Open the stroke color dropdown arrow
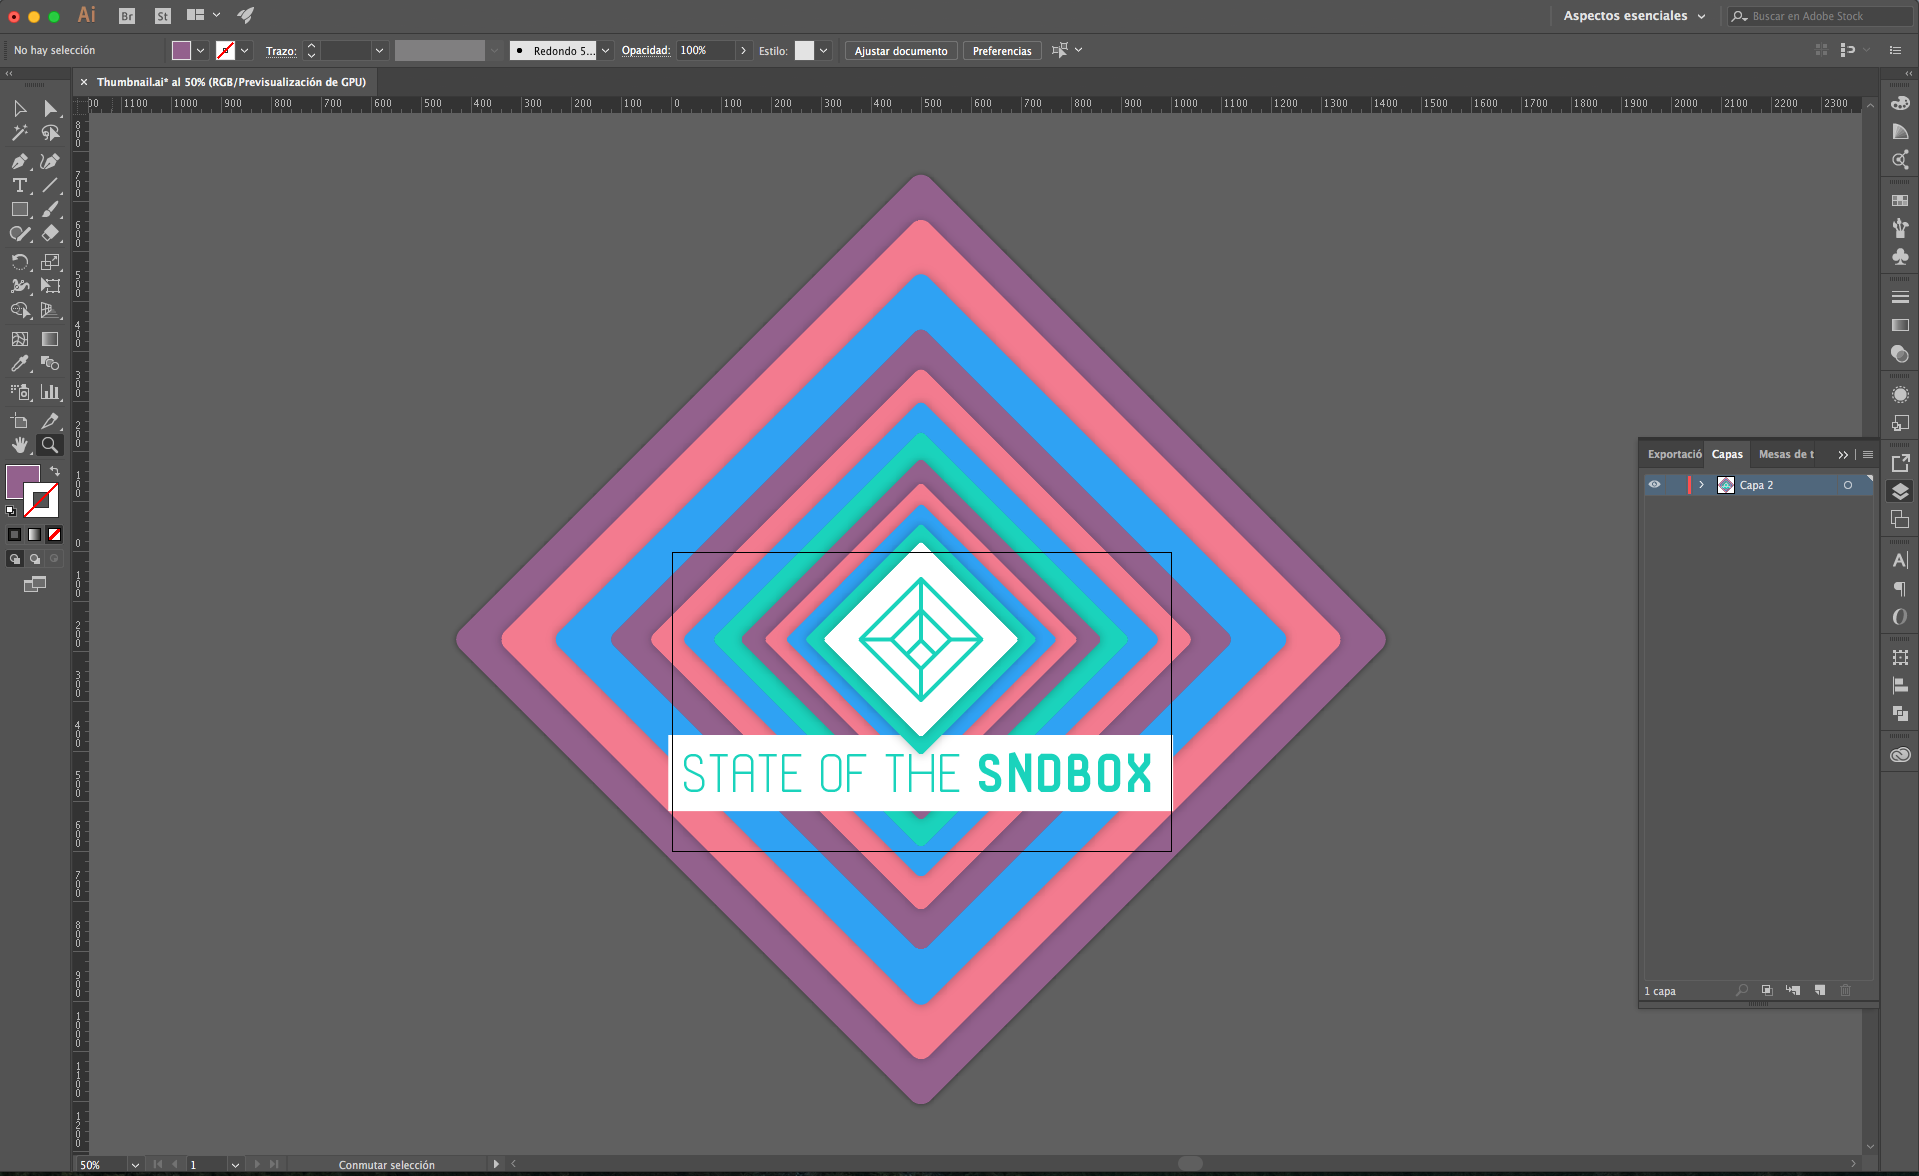Screen dimensions: 1919x1176 [x=245, y=50]
